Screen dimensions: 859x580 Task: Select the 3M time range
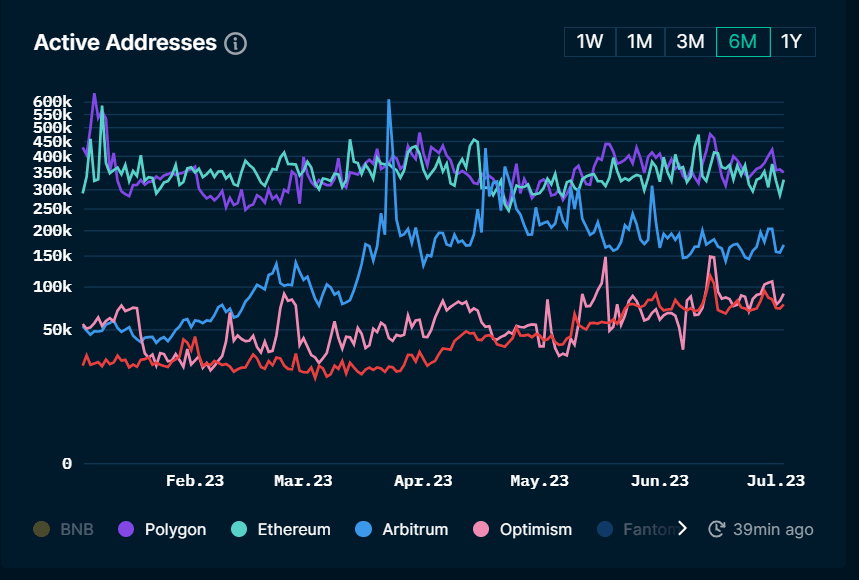coord(690,42)
